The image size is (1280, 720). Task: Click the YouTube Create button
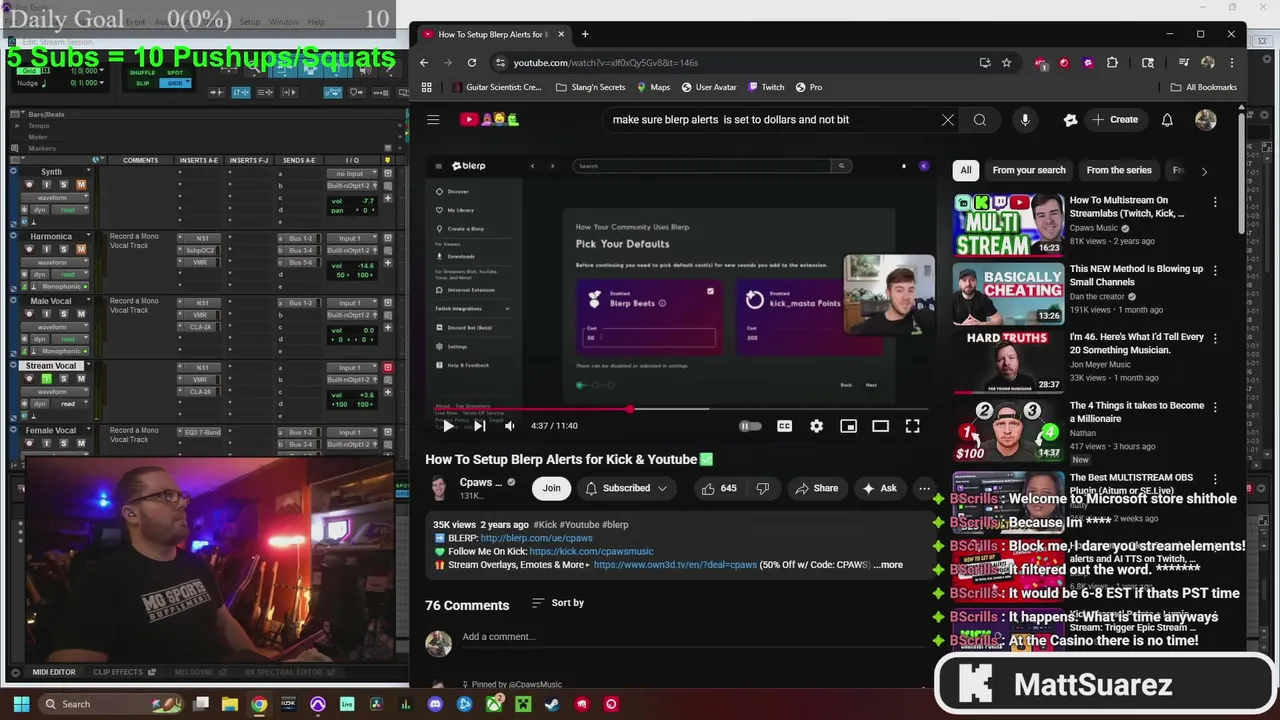click(1115, 120)
